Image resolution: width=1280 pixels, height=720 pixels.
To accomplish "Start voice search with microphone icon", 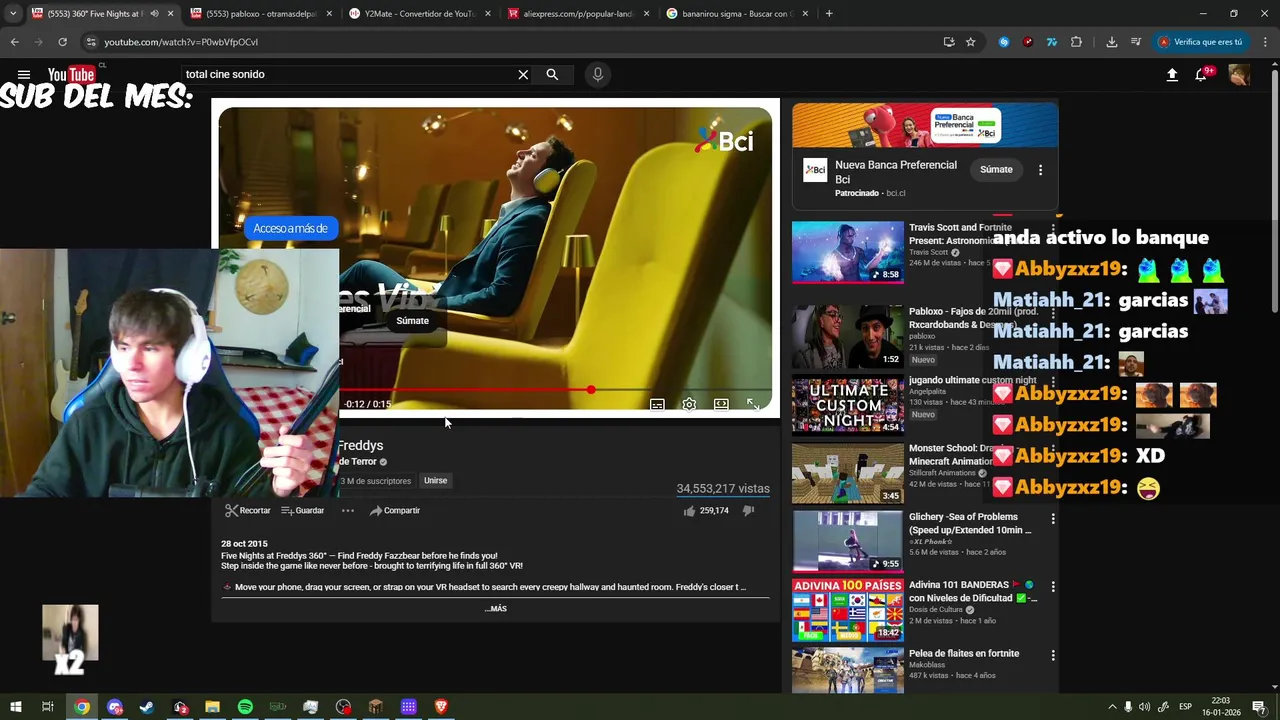I will [x=598, y=75].
